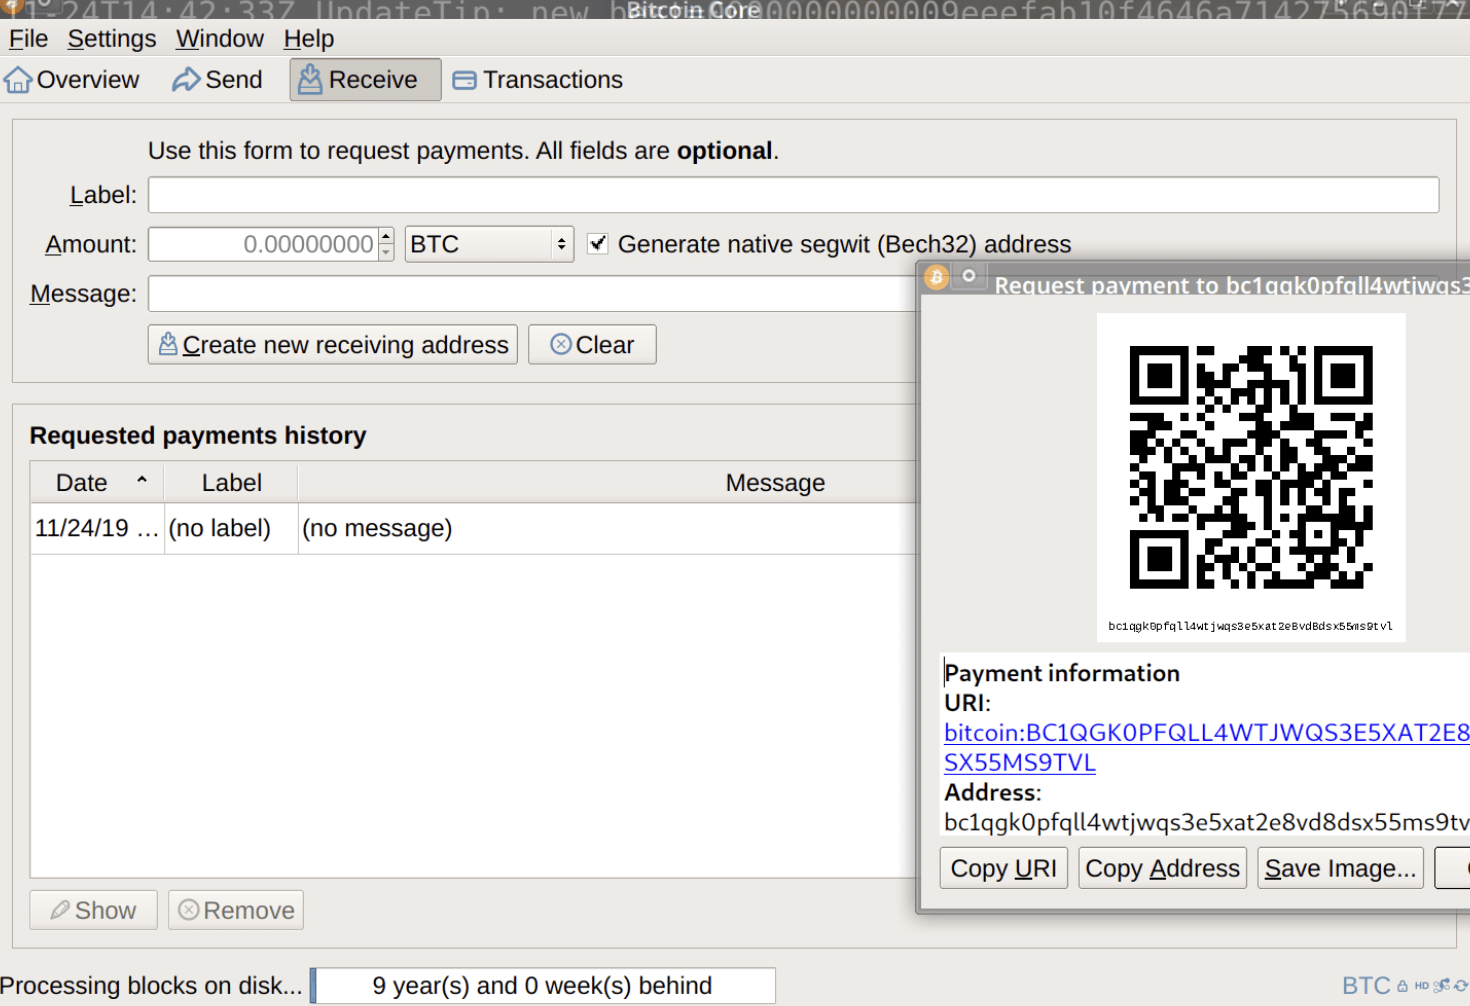Increase amount with stepper up arrow
The height and width of the screenshot is (1006, 1470).
click(386, 236)
